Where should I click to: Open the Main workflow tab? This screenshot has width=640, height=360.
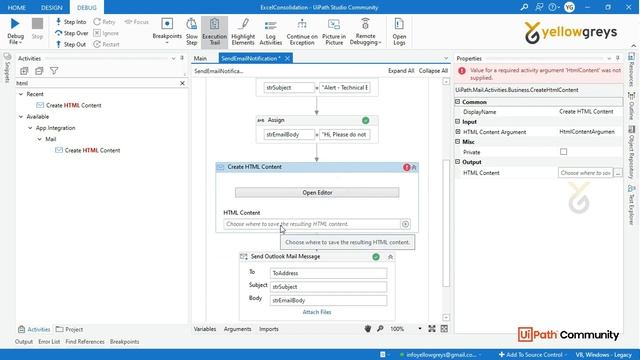200,58
